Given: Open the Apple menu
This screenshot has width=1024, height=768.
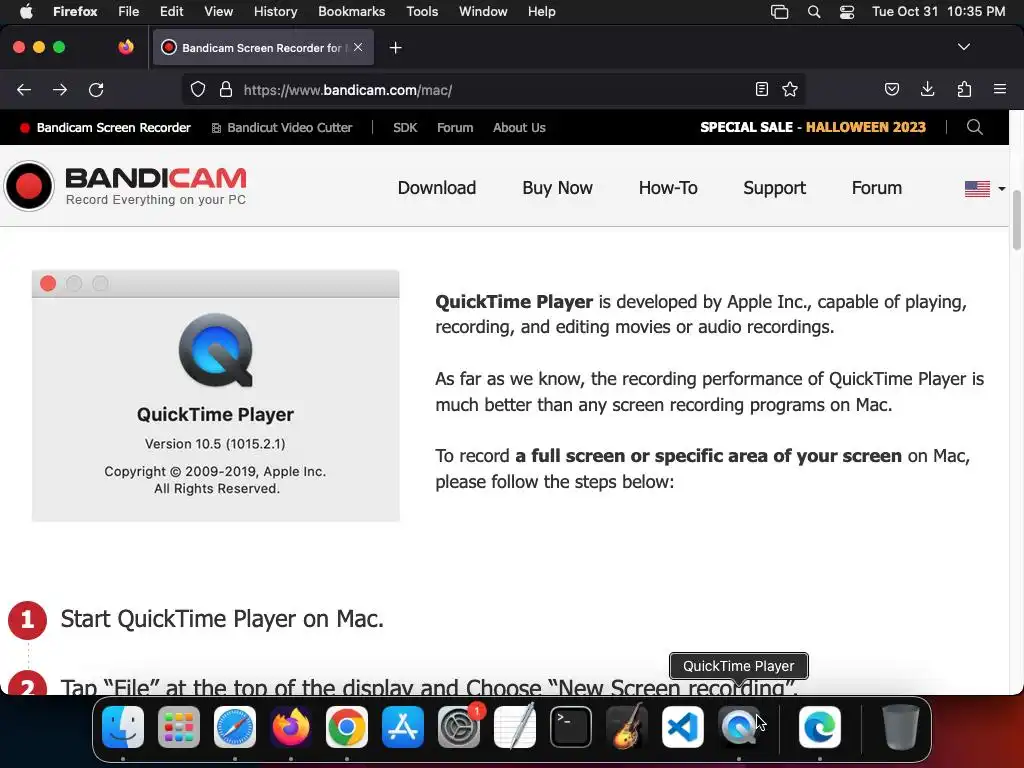Looking at the screenshot, I should (x=26, y=12).
